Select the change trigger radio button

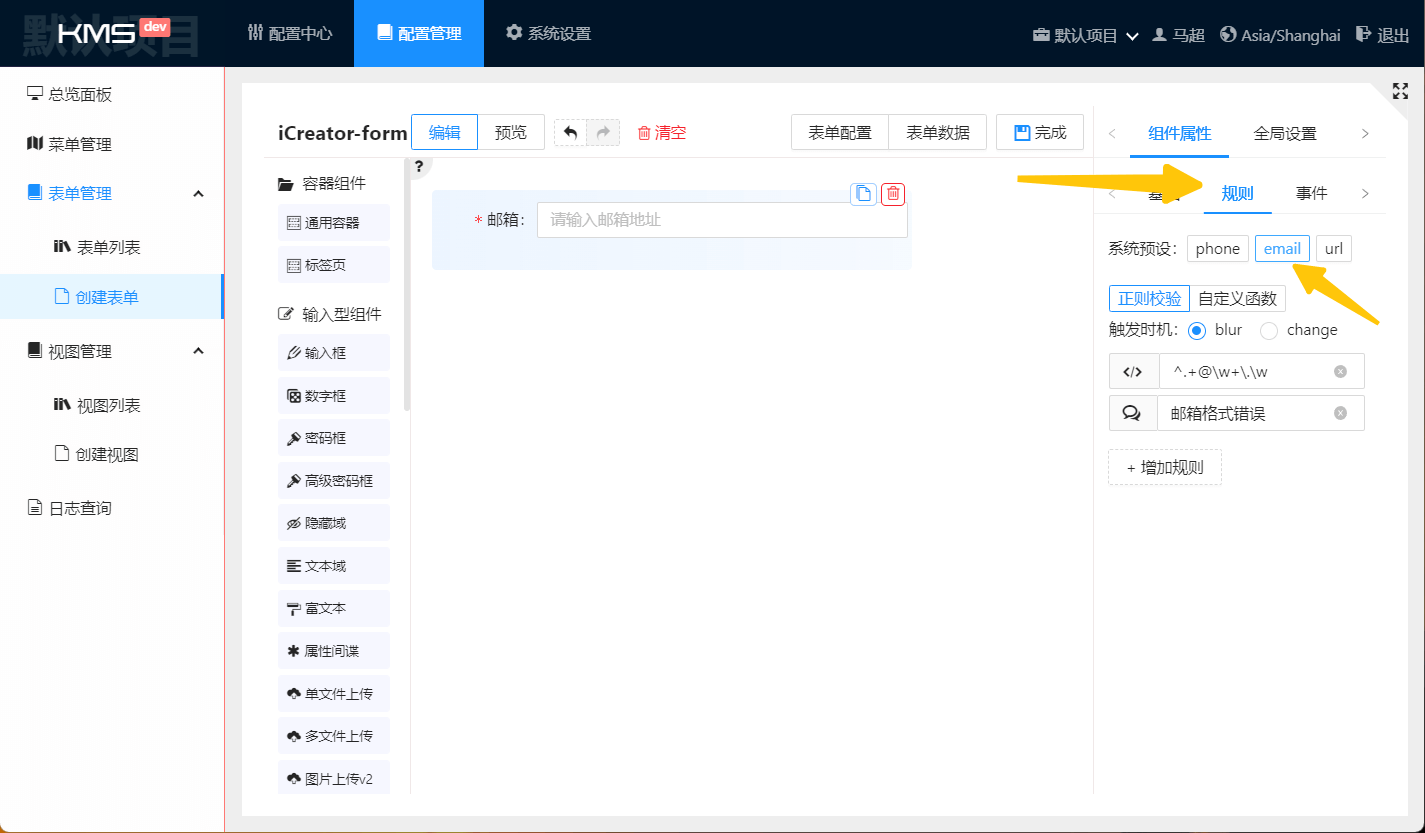(1269, 331)
